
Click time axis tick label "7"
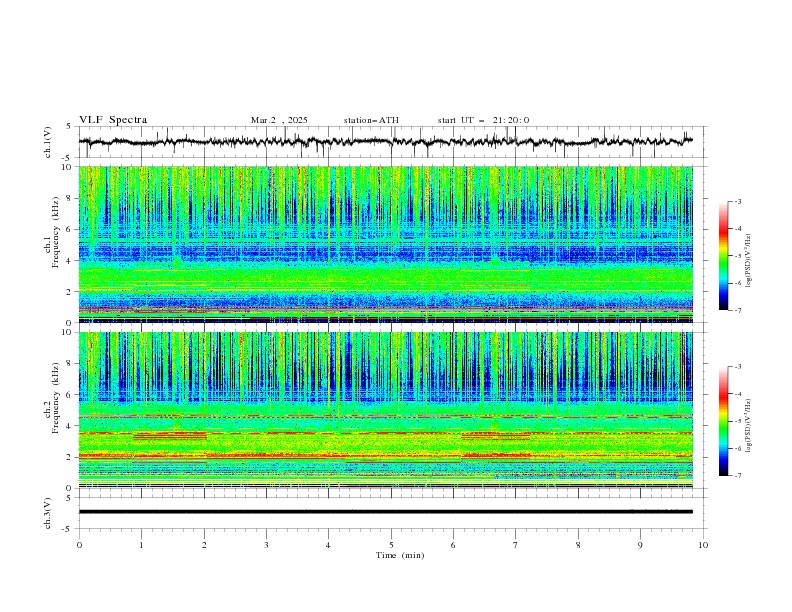516,545
